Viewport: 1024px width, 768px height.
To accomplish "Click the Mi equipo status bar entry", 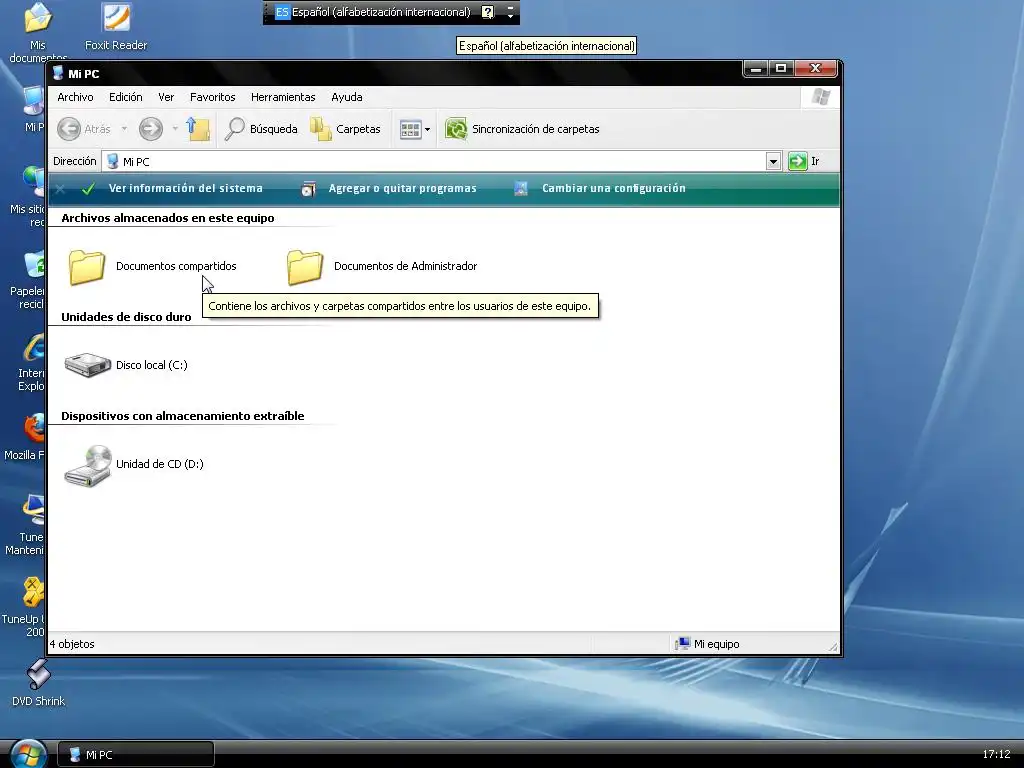I will (707, 644).
